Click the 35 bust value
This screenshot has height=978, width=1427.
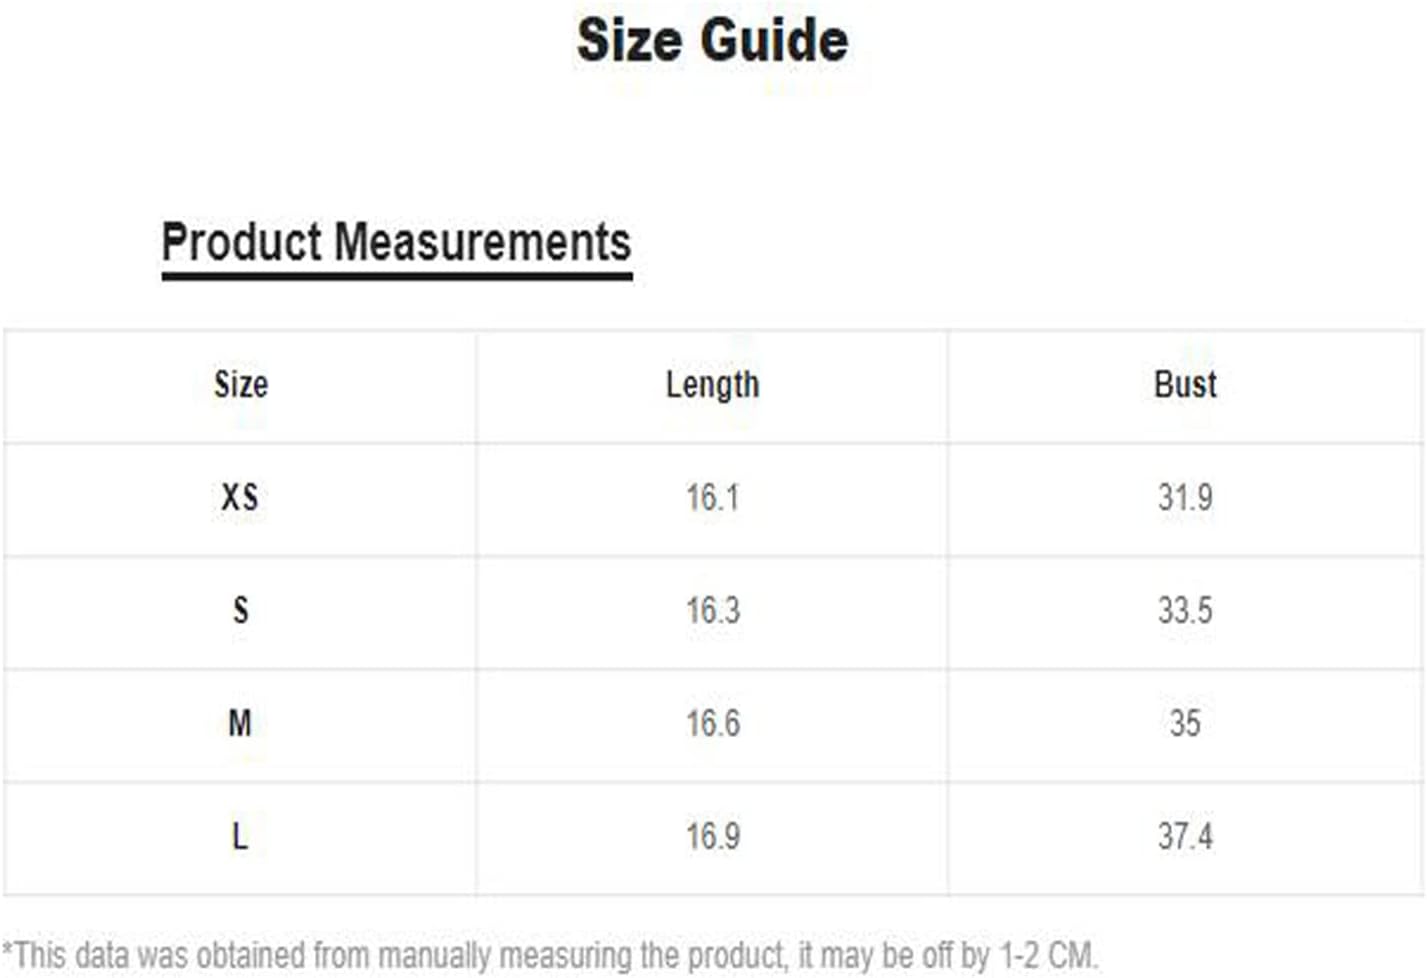pos(1185,723)
